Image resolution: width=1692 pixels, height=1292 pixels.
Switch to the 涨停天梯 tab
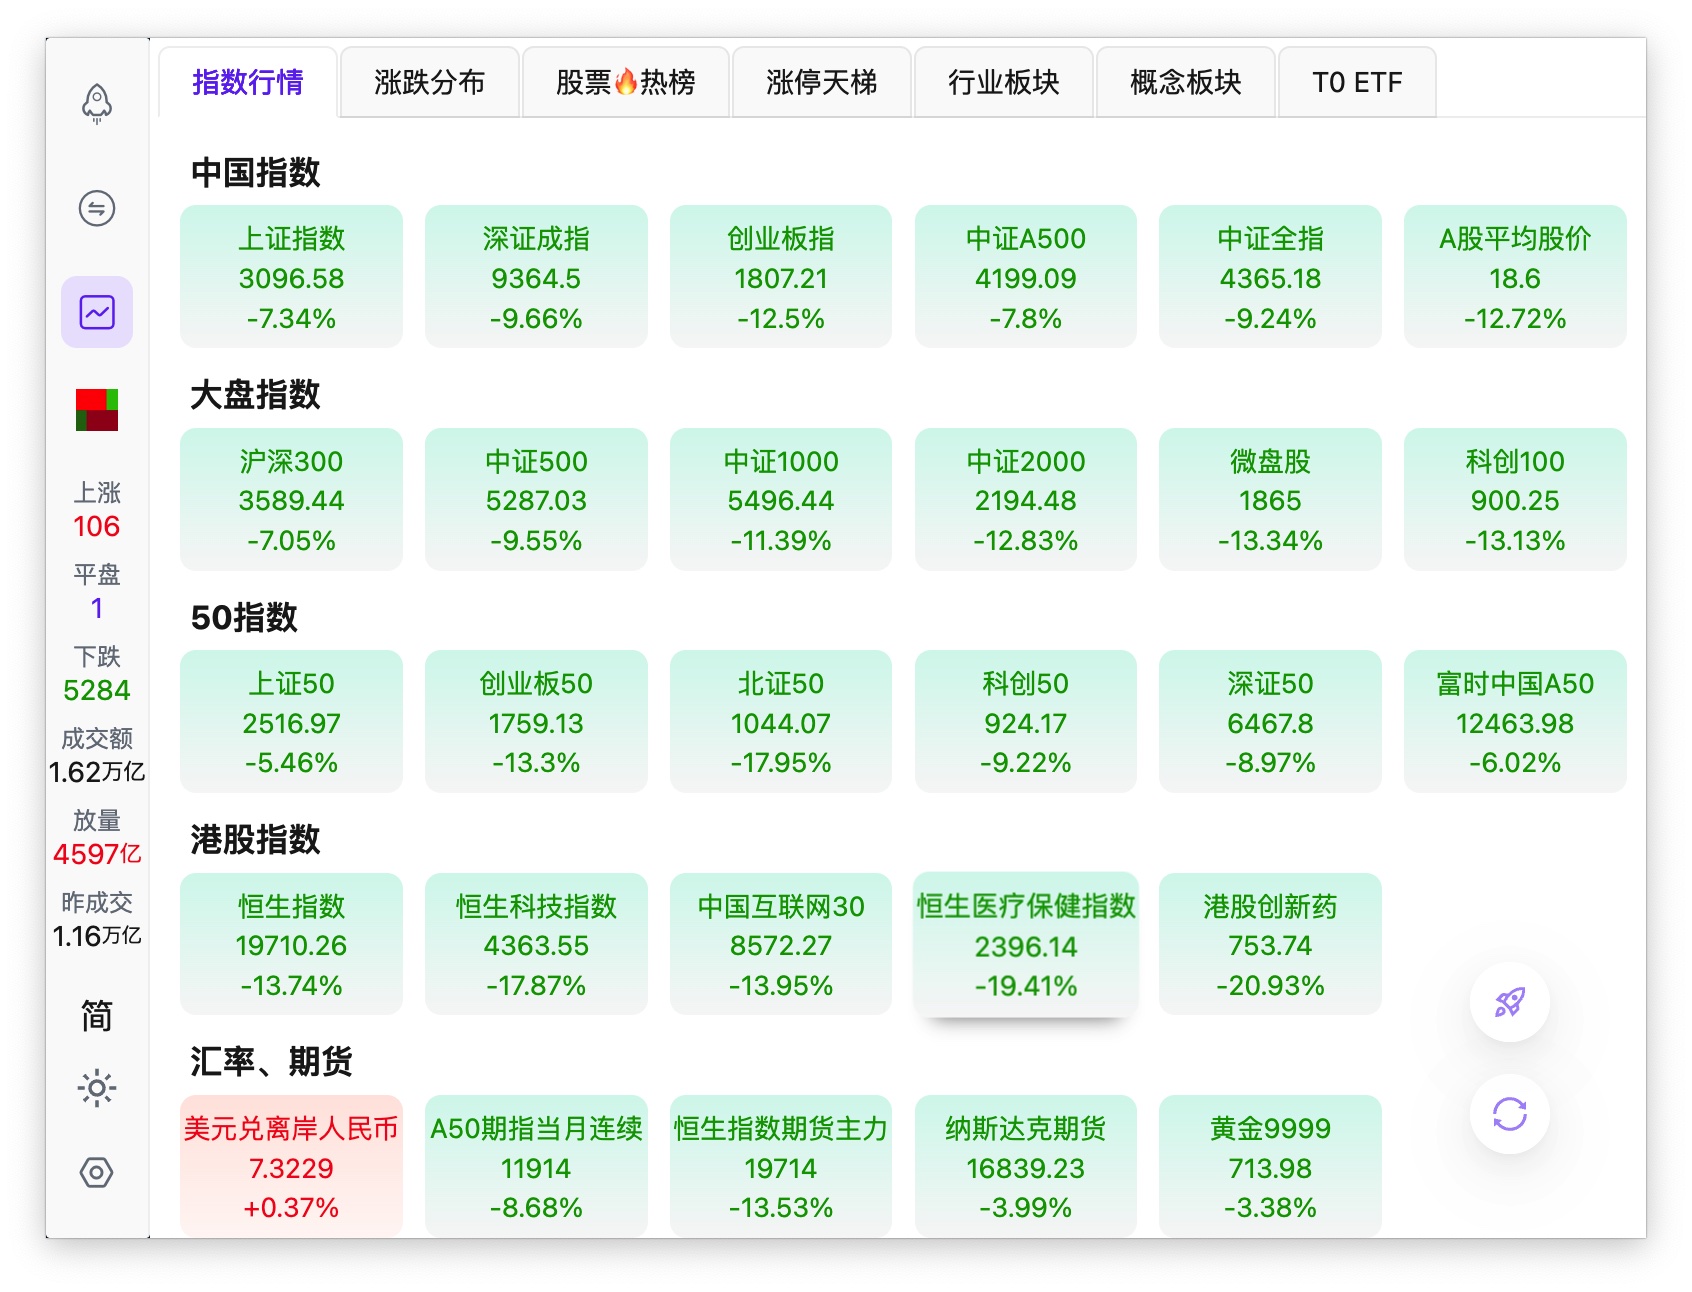click(x=822, y=82)
